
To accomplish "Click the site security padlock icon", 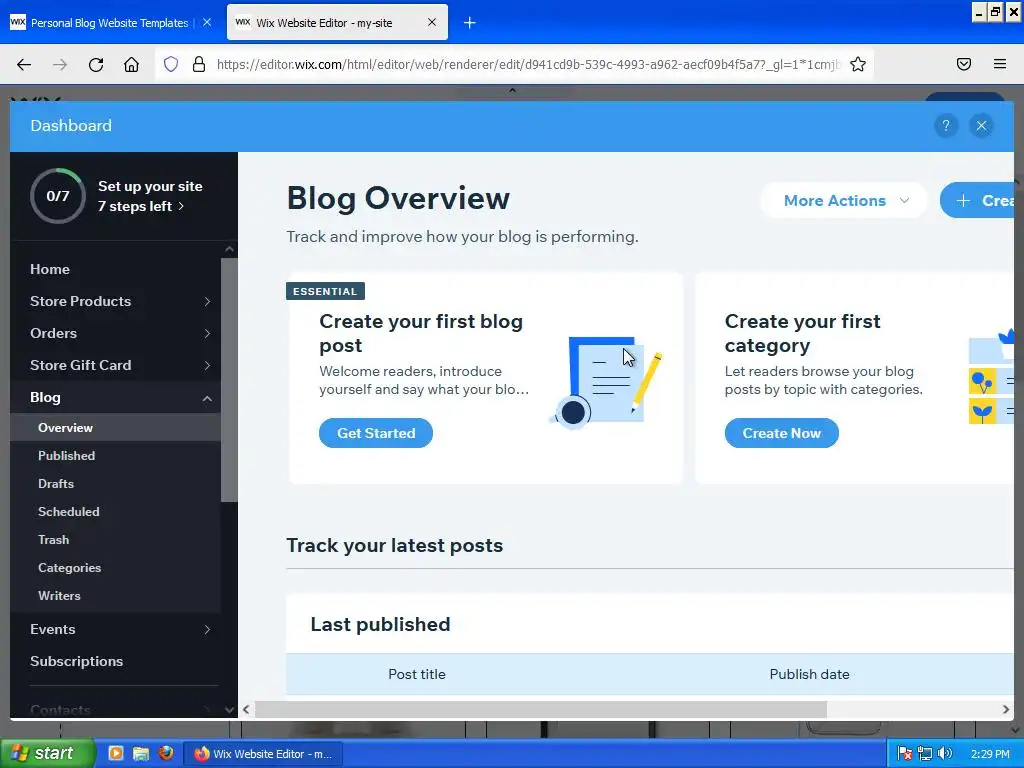I will pyautogui.click(x=199, y=64).
